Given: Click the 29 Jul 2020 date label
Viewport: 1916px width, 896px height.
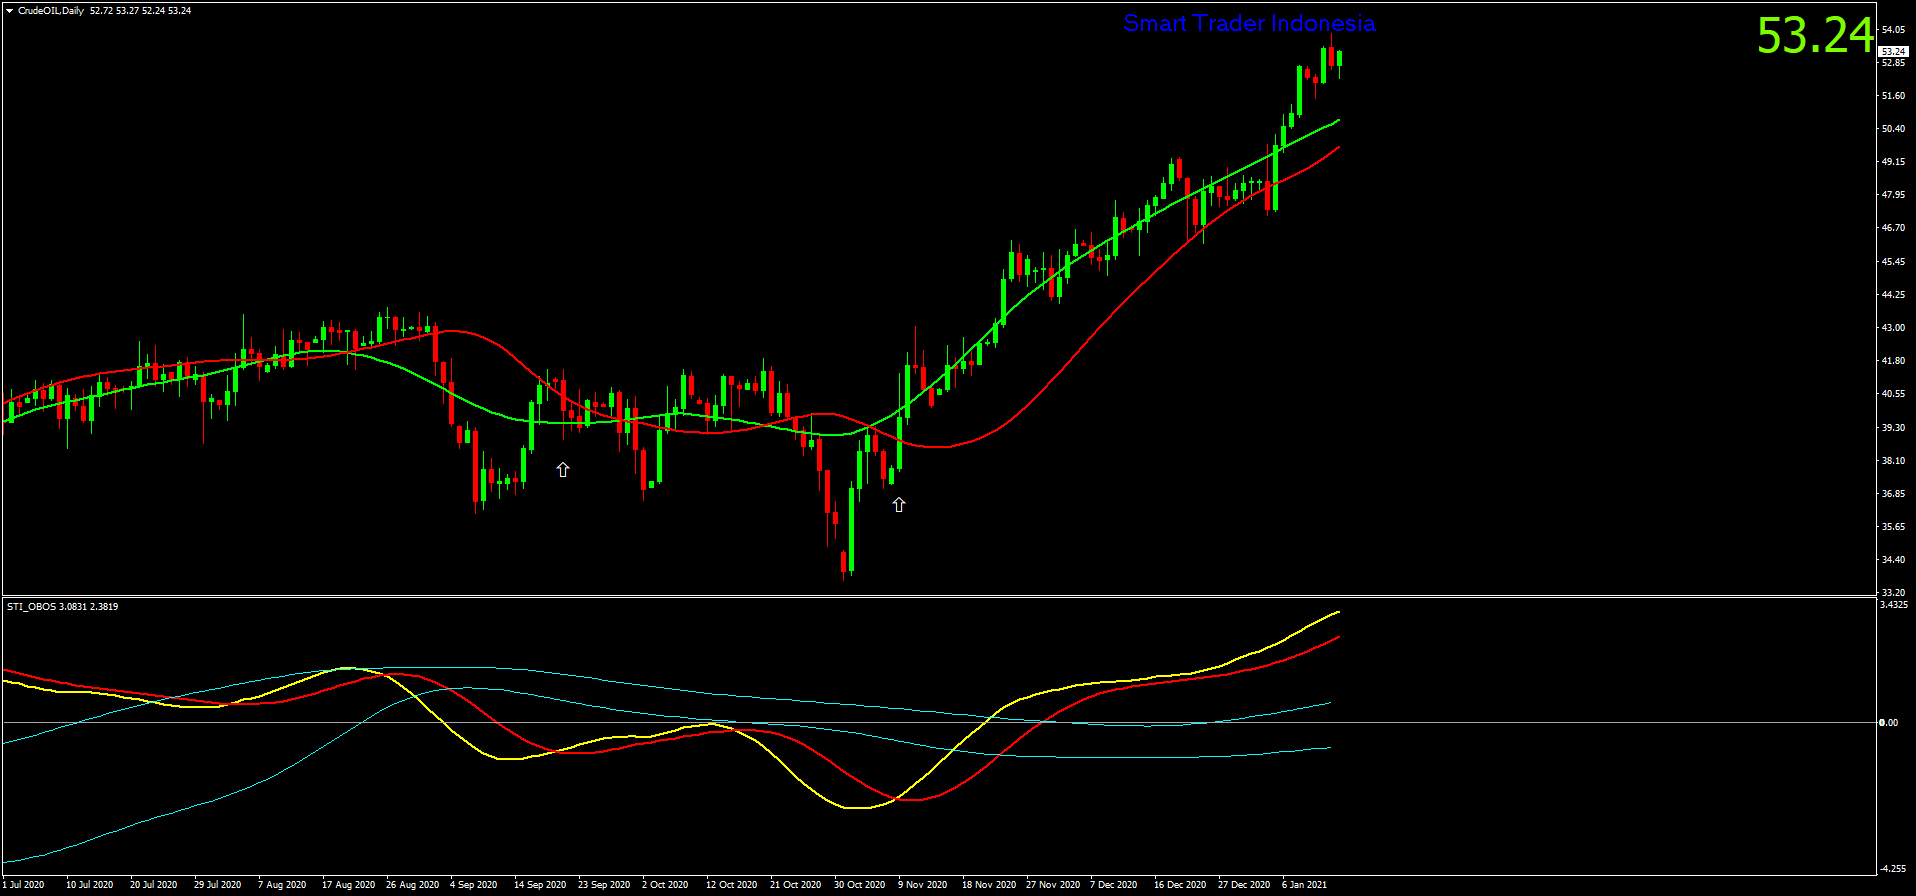Looking at the screenshot, I should click(x=217, y=884).
